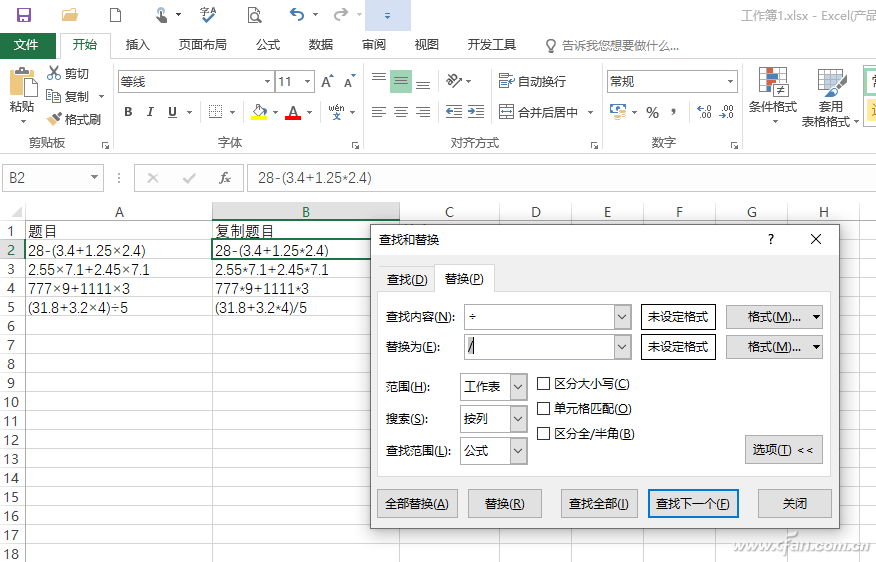Click the Borders icon
Image resolution: width=876 pixels, height=562 pixels.
pyautogui.click(x=216, y=112)
